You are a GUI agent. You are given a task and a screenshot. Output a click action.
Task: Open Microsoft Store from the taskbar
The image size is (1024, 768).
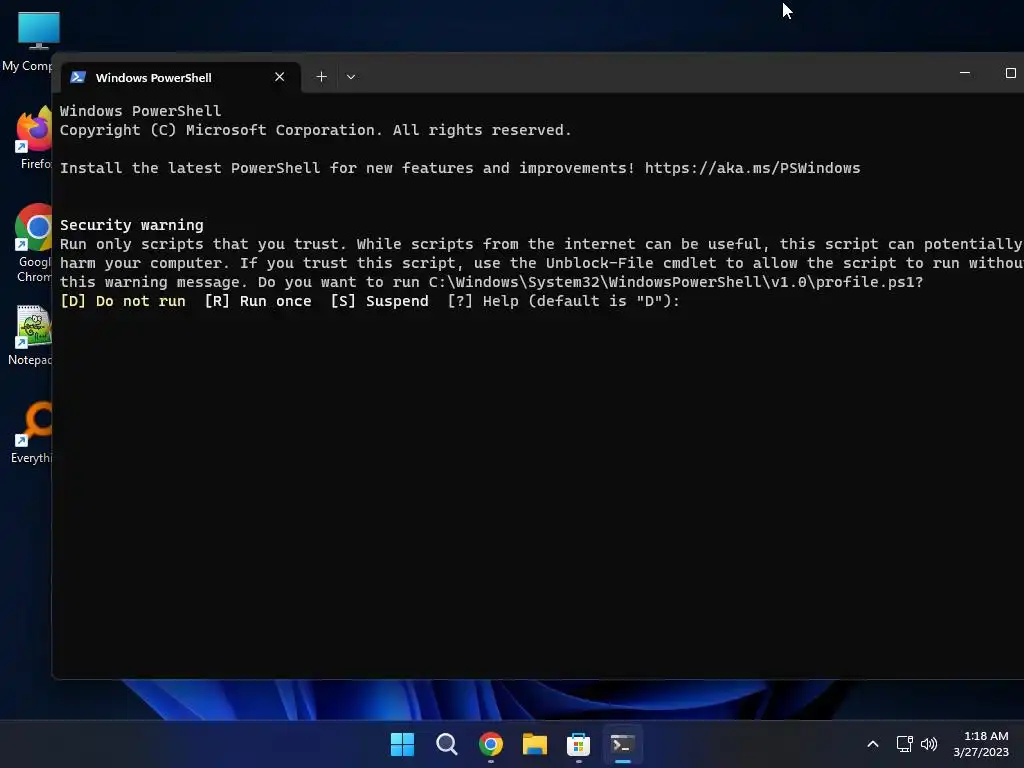coord(579,744)
